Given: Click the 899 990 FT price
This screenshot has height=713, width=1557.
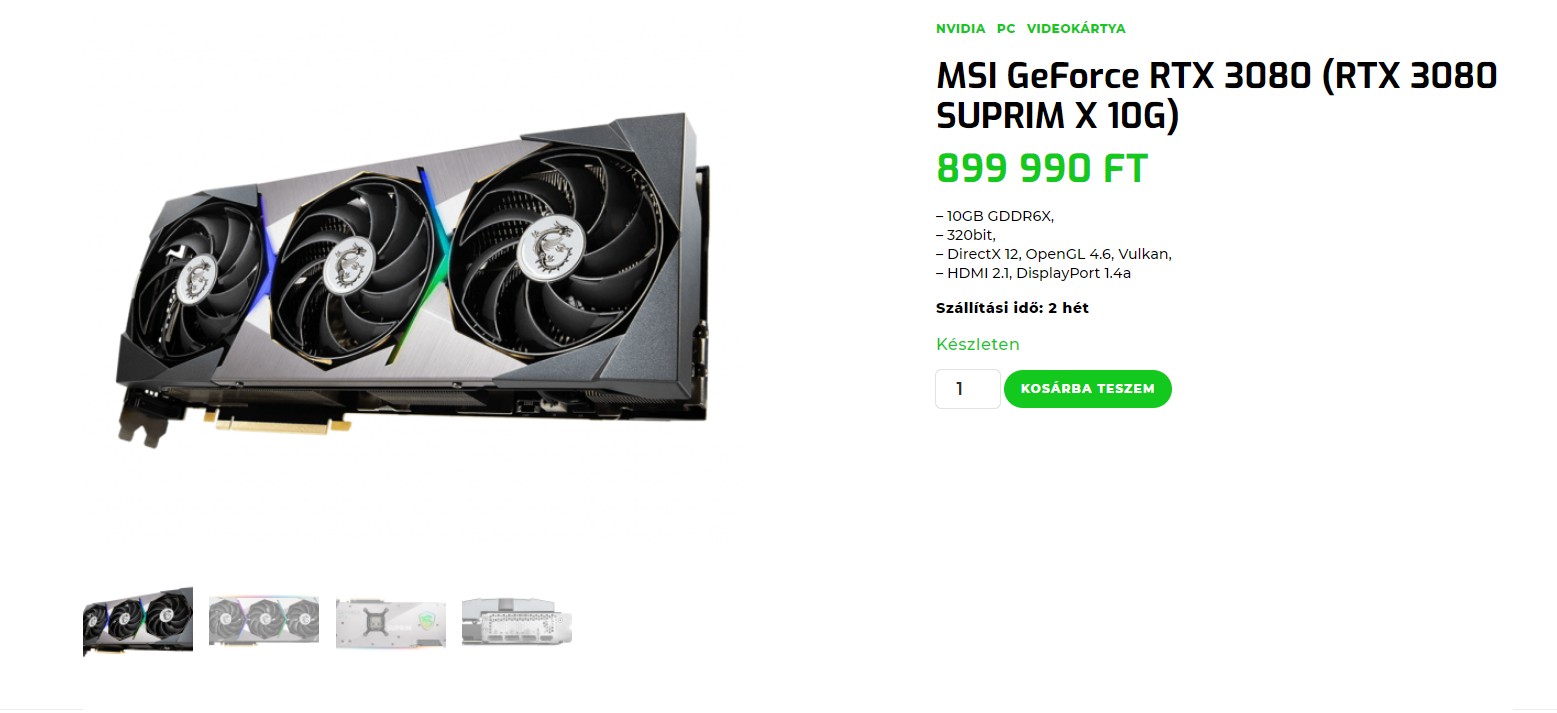Looking at the screenshot, I should click(x=1042, y=169).
